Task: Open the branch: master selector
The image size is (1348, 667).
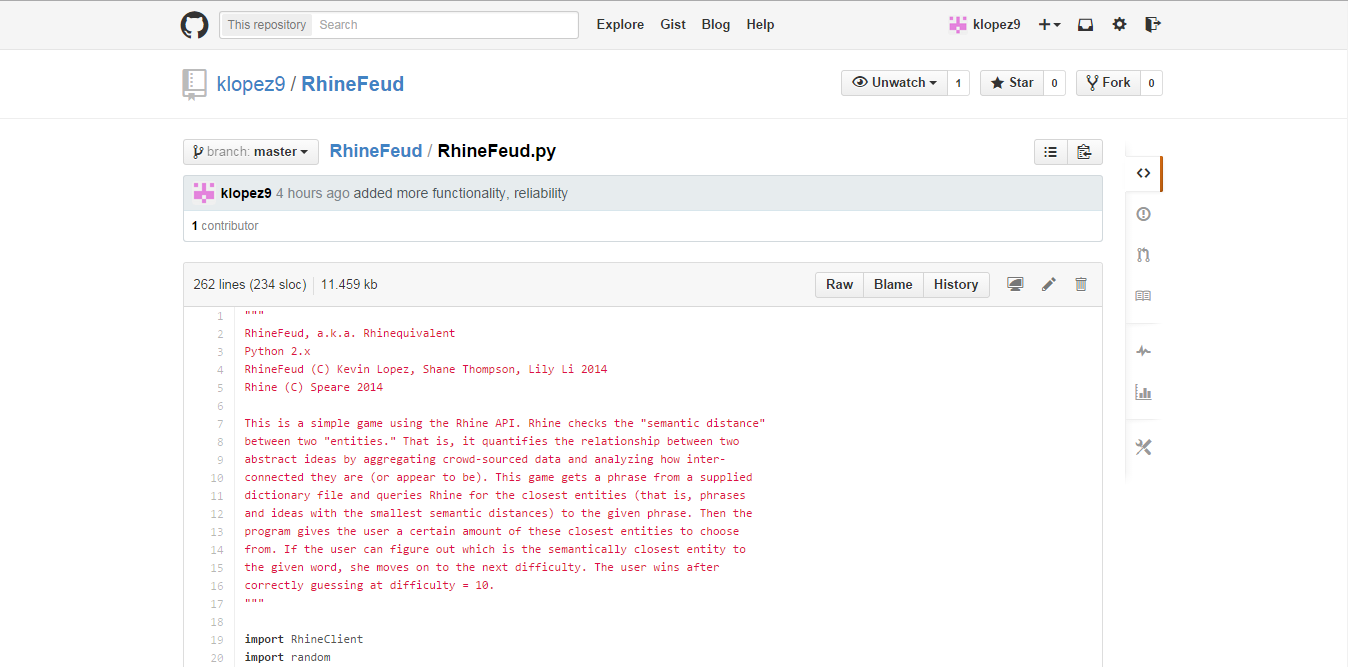Action: coord(251,152)
